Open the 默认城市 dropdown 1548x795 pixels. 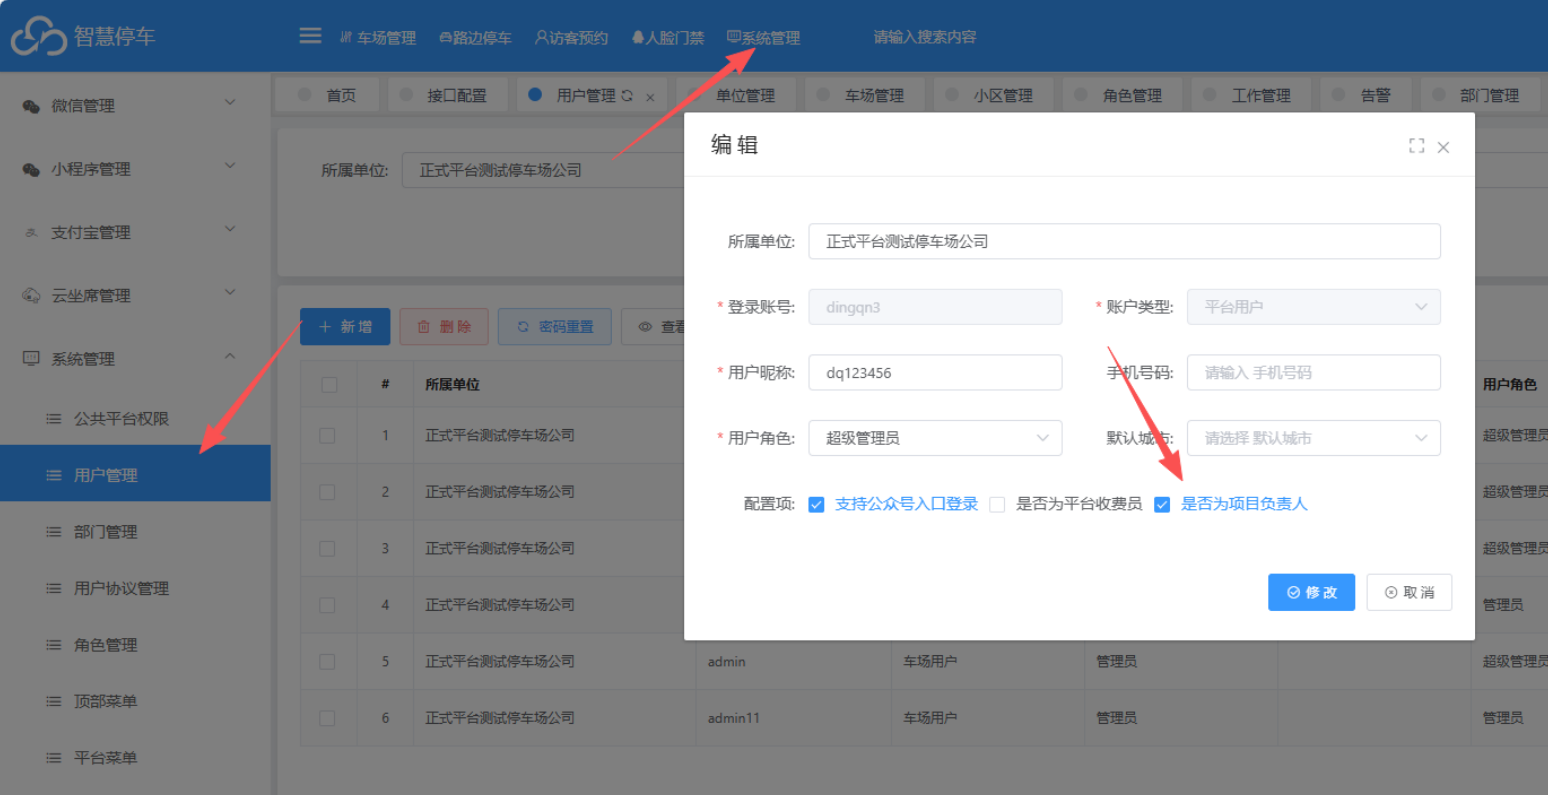[x=1313, y=438]
